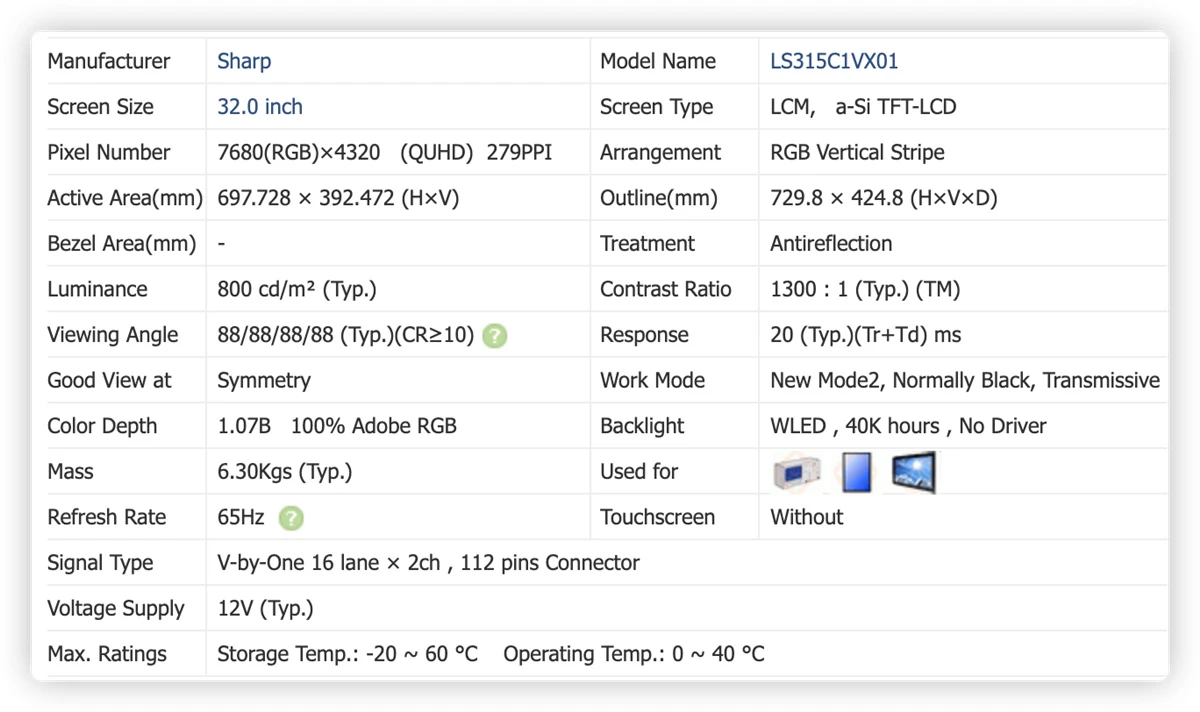Open the LS315C1VX01 model name link

(x=834, y=61)
